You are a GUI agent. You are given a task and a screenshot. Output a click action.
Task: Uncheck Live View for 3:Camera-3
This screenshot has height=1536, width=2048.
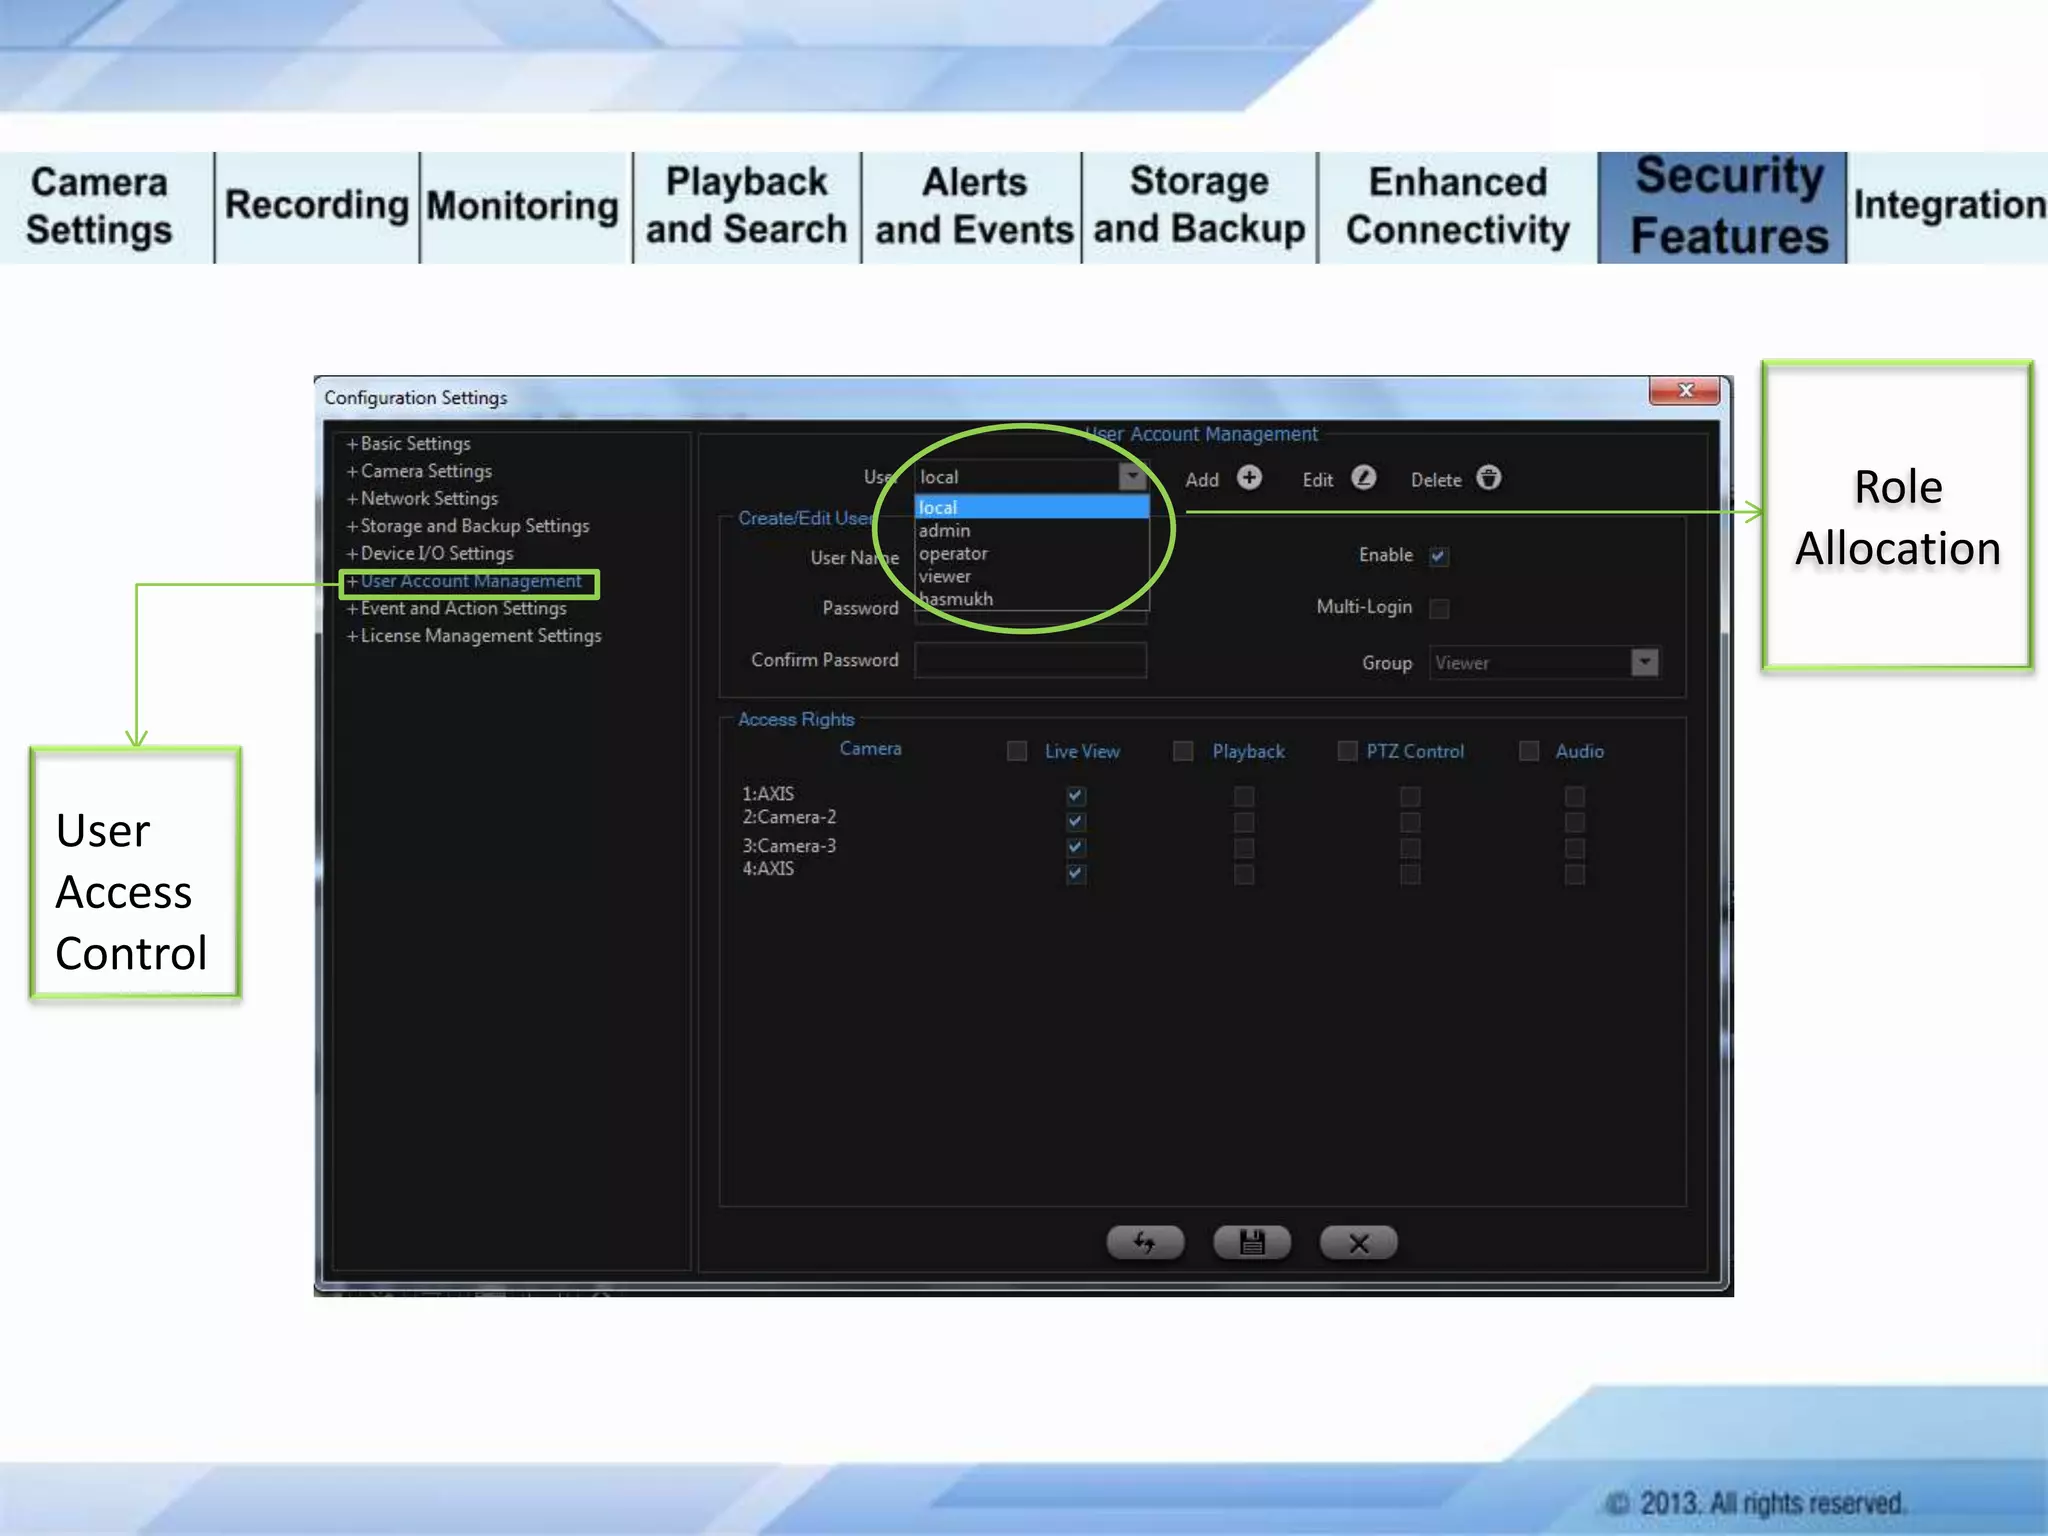(1076, 848)
